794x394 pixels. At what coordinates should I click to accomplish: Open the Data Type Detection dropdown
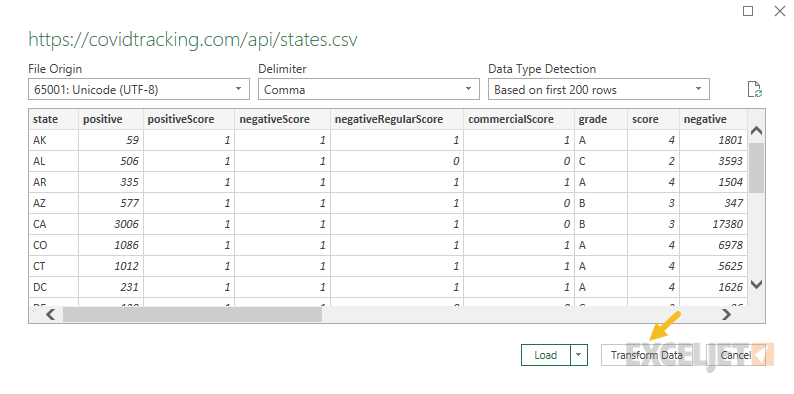click(x=599, y=90)
